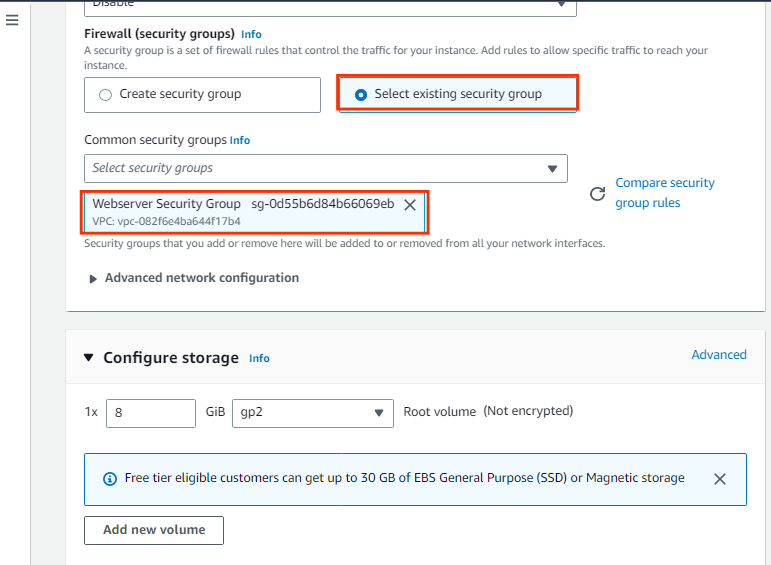Click the partially hidden Disable dropdown at top
Viewport: 771px width, 565px height.
[330, 7]
